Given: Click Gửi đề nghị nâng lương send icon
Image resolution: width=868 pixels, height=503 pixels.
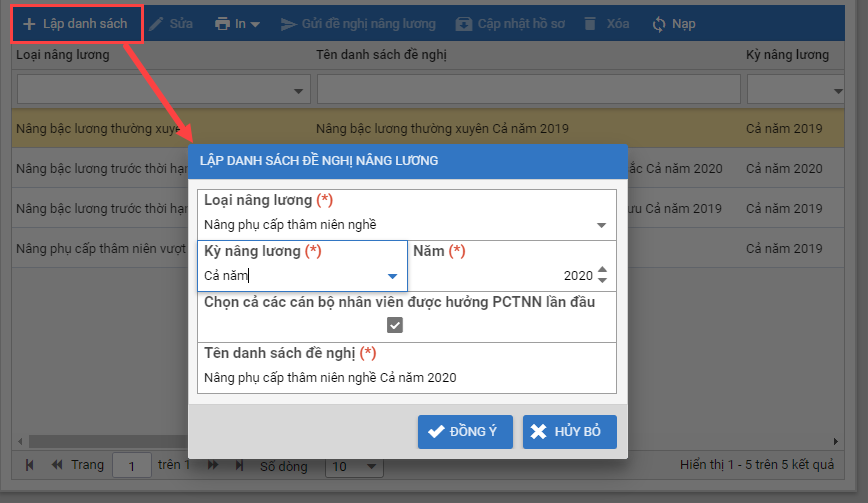Looking at the screenshot, I should coord(289,23).
